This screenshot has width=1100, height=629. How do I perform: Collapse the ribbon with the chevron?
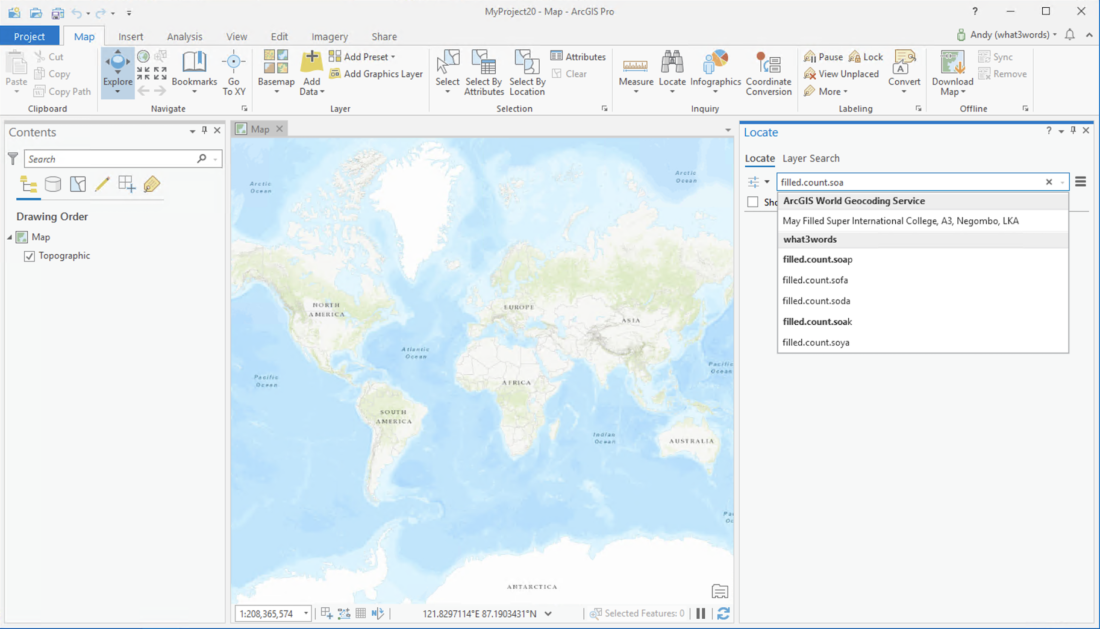pos(1089,34)
